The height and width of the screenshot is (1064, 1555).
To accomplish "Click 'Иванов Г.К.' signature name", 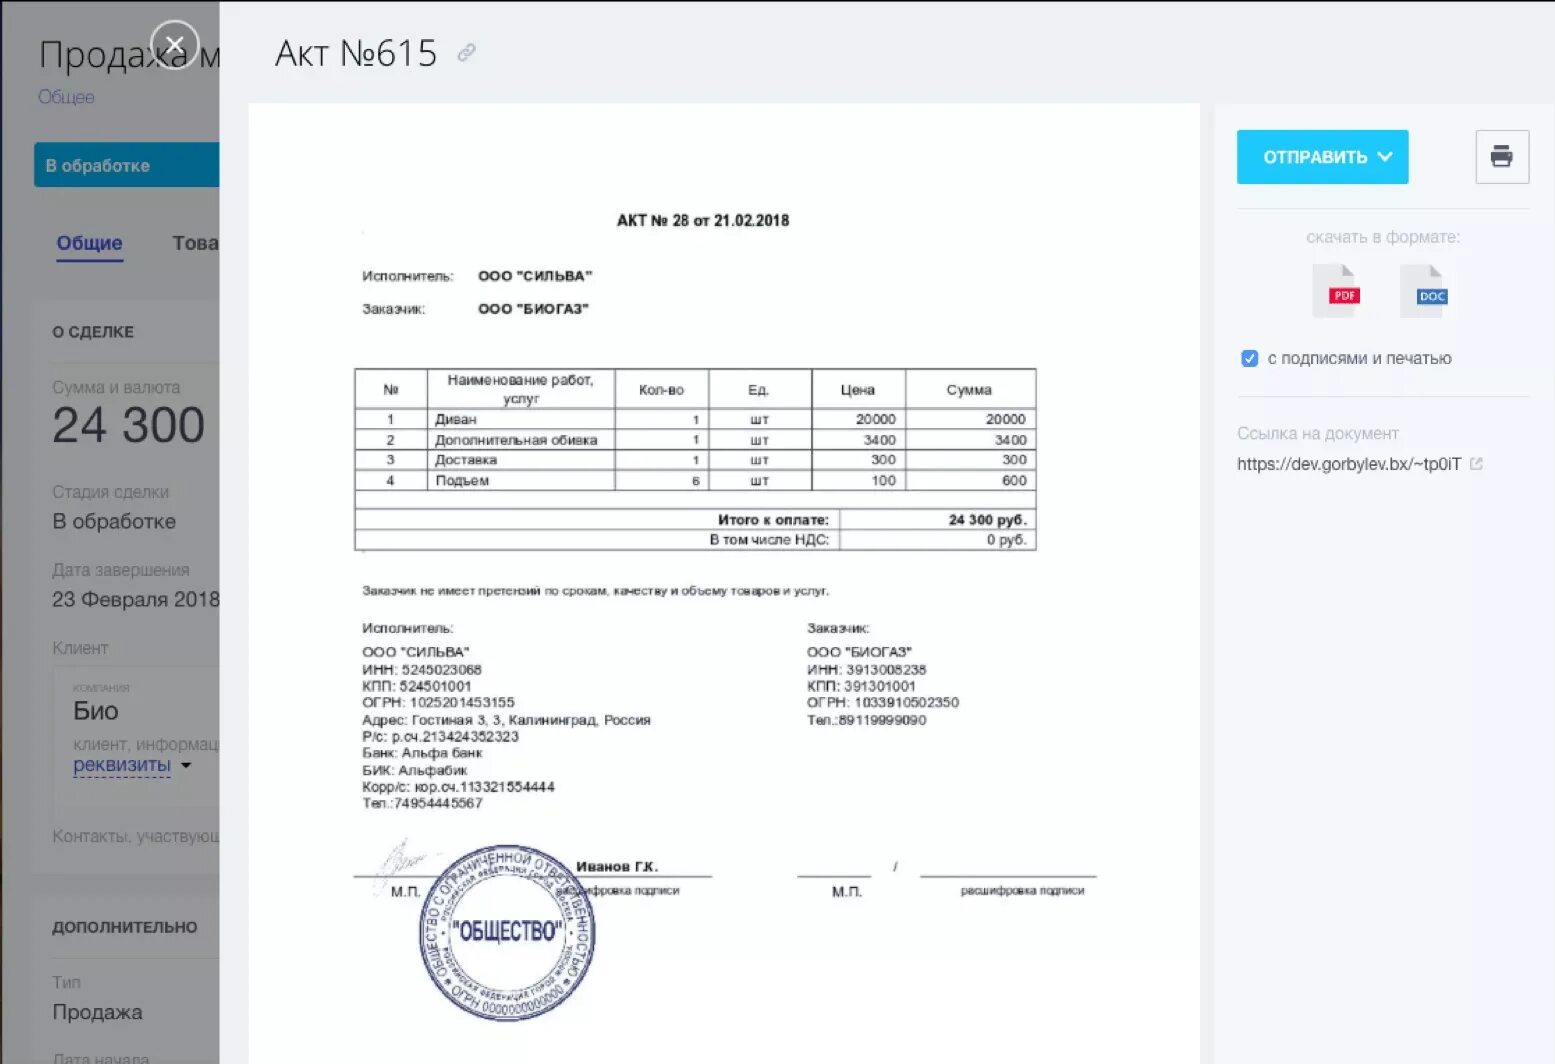I will pyautogui.click(x=617, y=866).
